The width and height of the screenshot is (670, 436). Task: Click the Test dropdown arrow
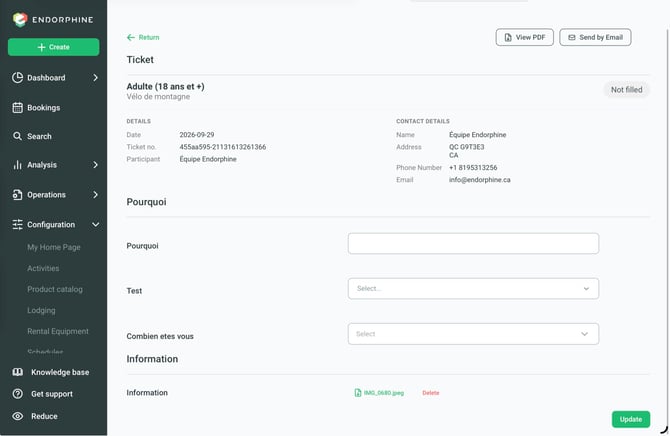[586, 289]
